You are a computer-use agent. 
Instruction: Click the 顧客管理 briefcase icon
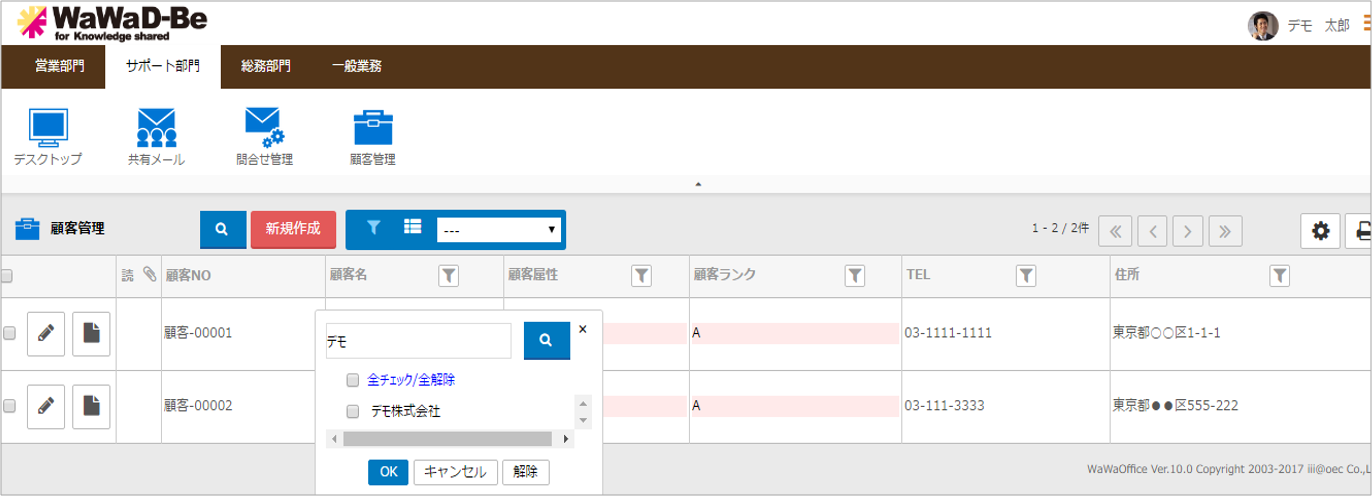[x=373, y=128]
